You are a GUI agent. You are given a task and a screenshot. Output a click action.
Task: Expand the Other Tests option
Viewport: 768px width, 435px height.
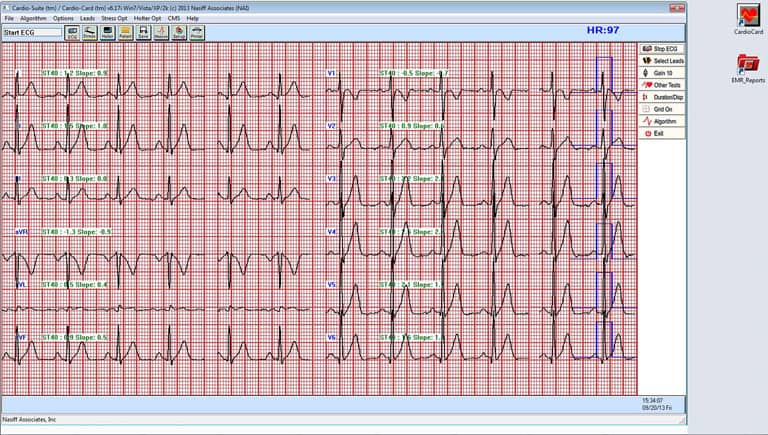pos(662,85)
